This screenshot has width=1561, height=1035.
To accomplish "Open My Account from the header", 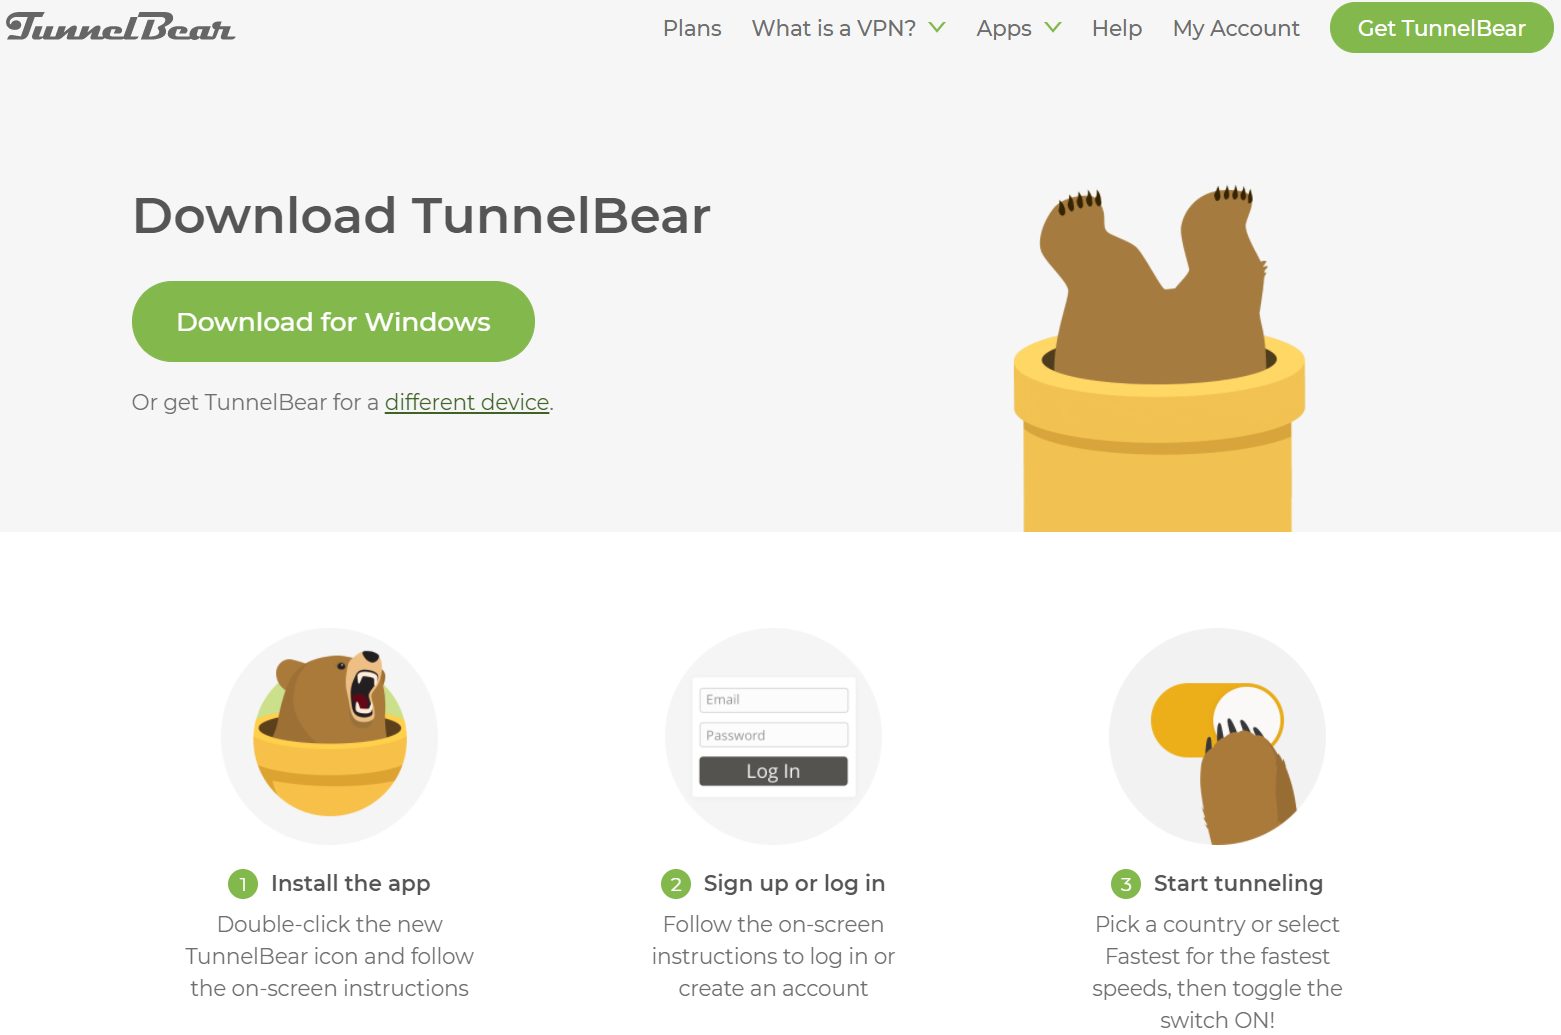I will pyautogui.click(x=1236, y=28).
